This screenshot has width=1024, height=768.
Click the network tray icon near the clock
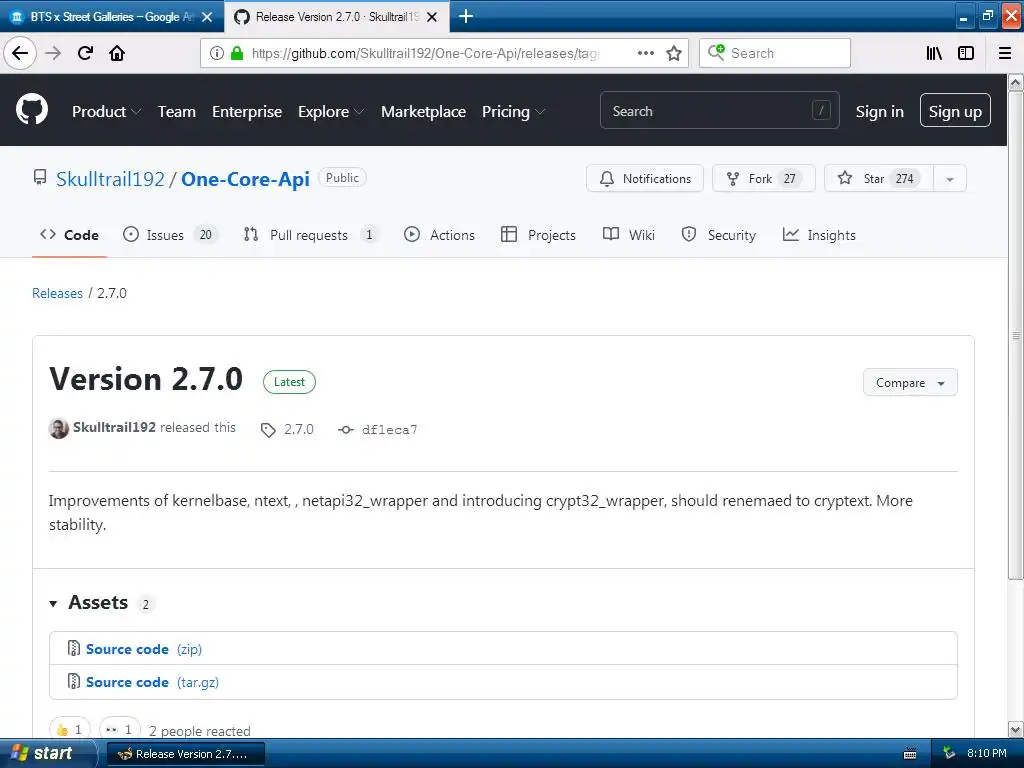tap(949, 753)
